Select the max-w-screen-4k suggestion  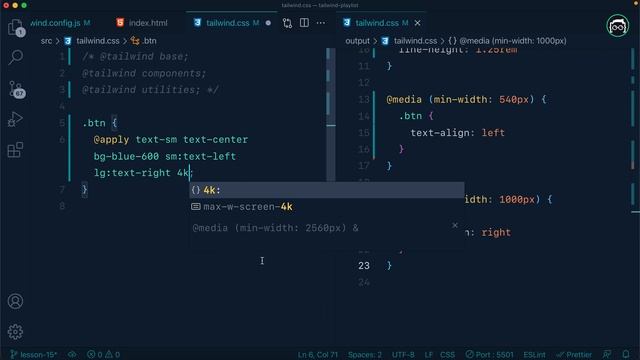(327, 207)
